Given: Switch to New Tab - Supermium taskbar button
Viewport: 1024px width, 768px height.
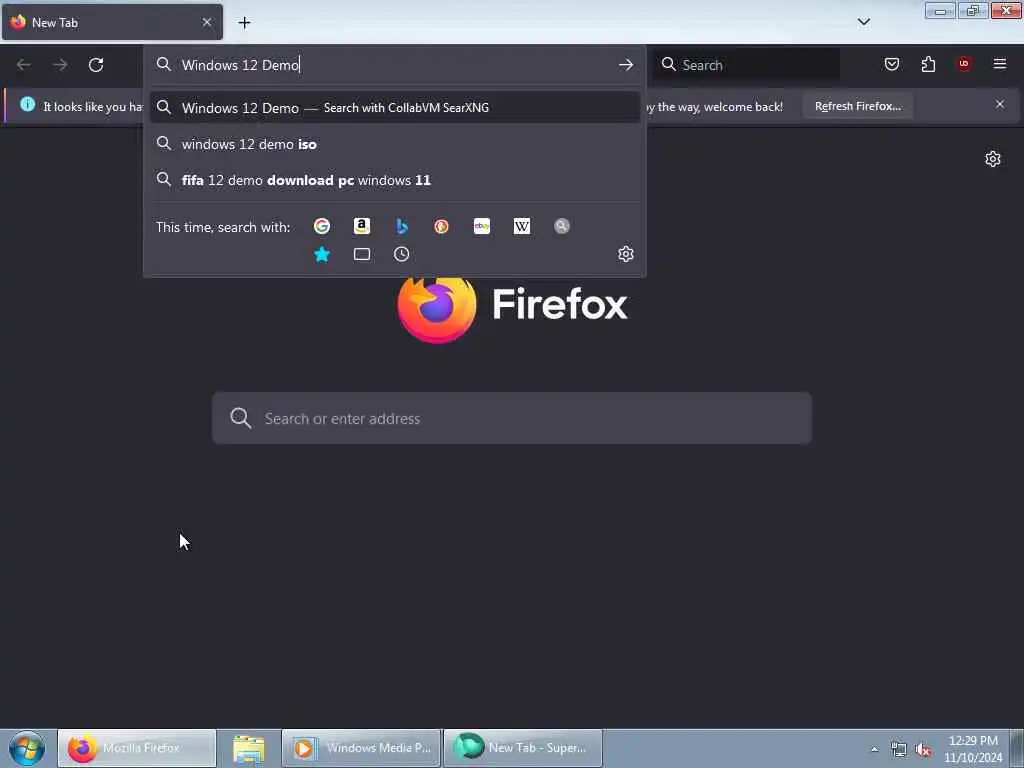Looking at the screenshot, I should pyautogui.click(x=523, y=748).
